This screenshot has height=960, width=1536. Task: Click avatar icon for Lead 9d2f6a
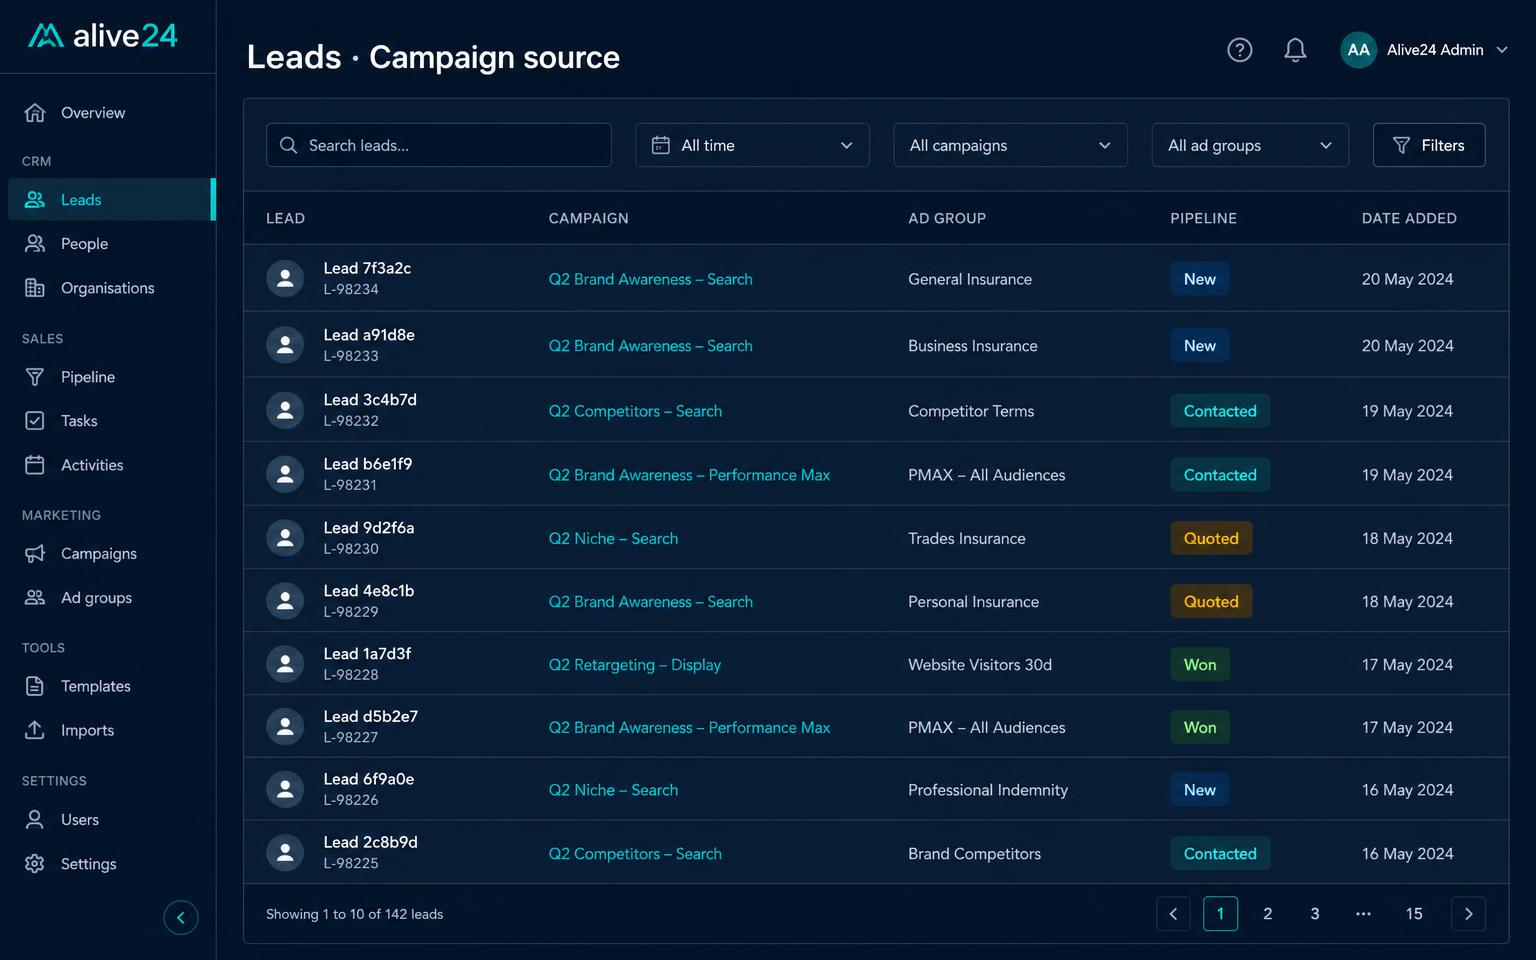(x=285, y=538)
